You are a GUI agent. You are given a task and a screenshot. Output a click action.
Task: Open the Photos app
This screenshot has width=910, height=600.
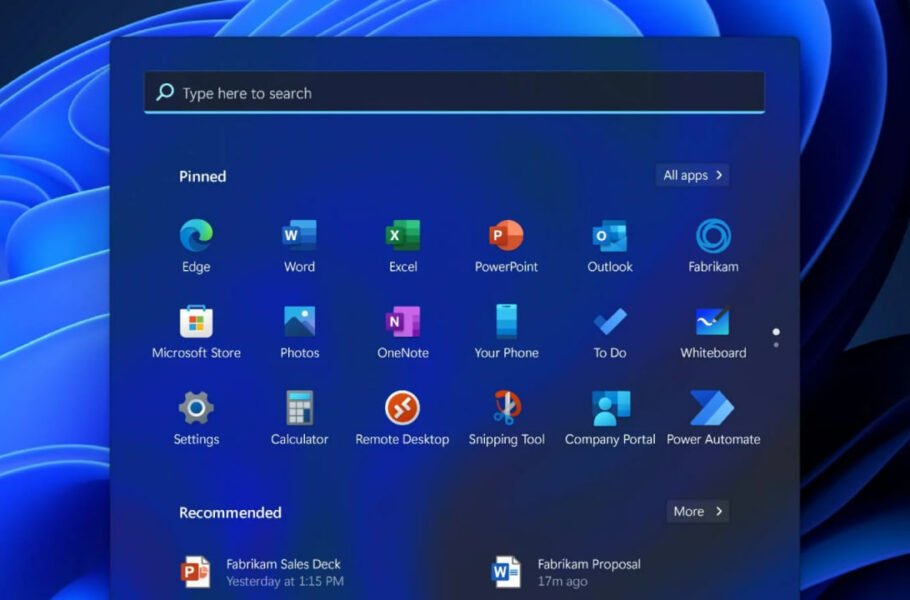(x=299, y=331)
